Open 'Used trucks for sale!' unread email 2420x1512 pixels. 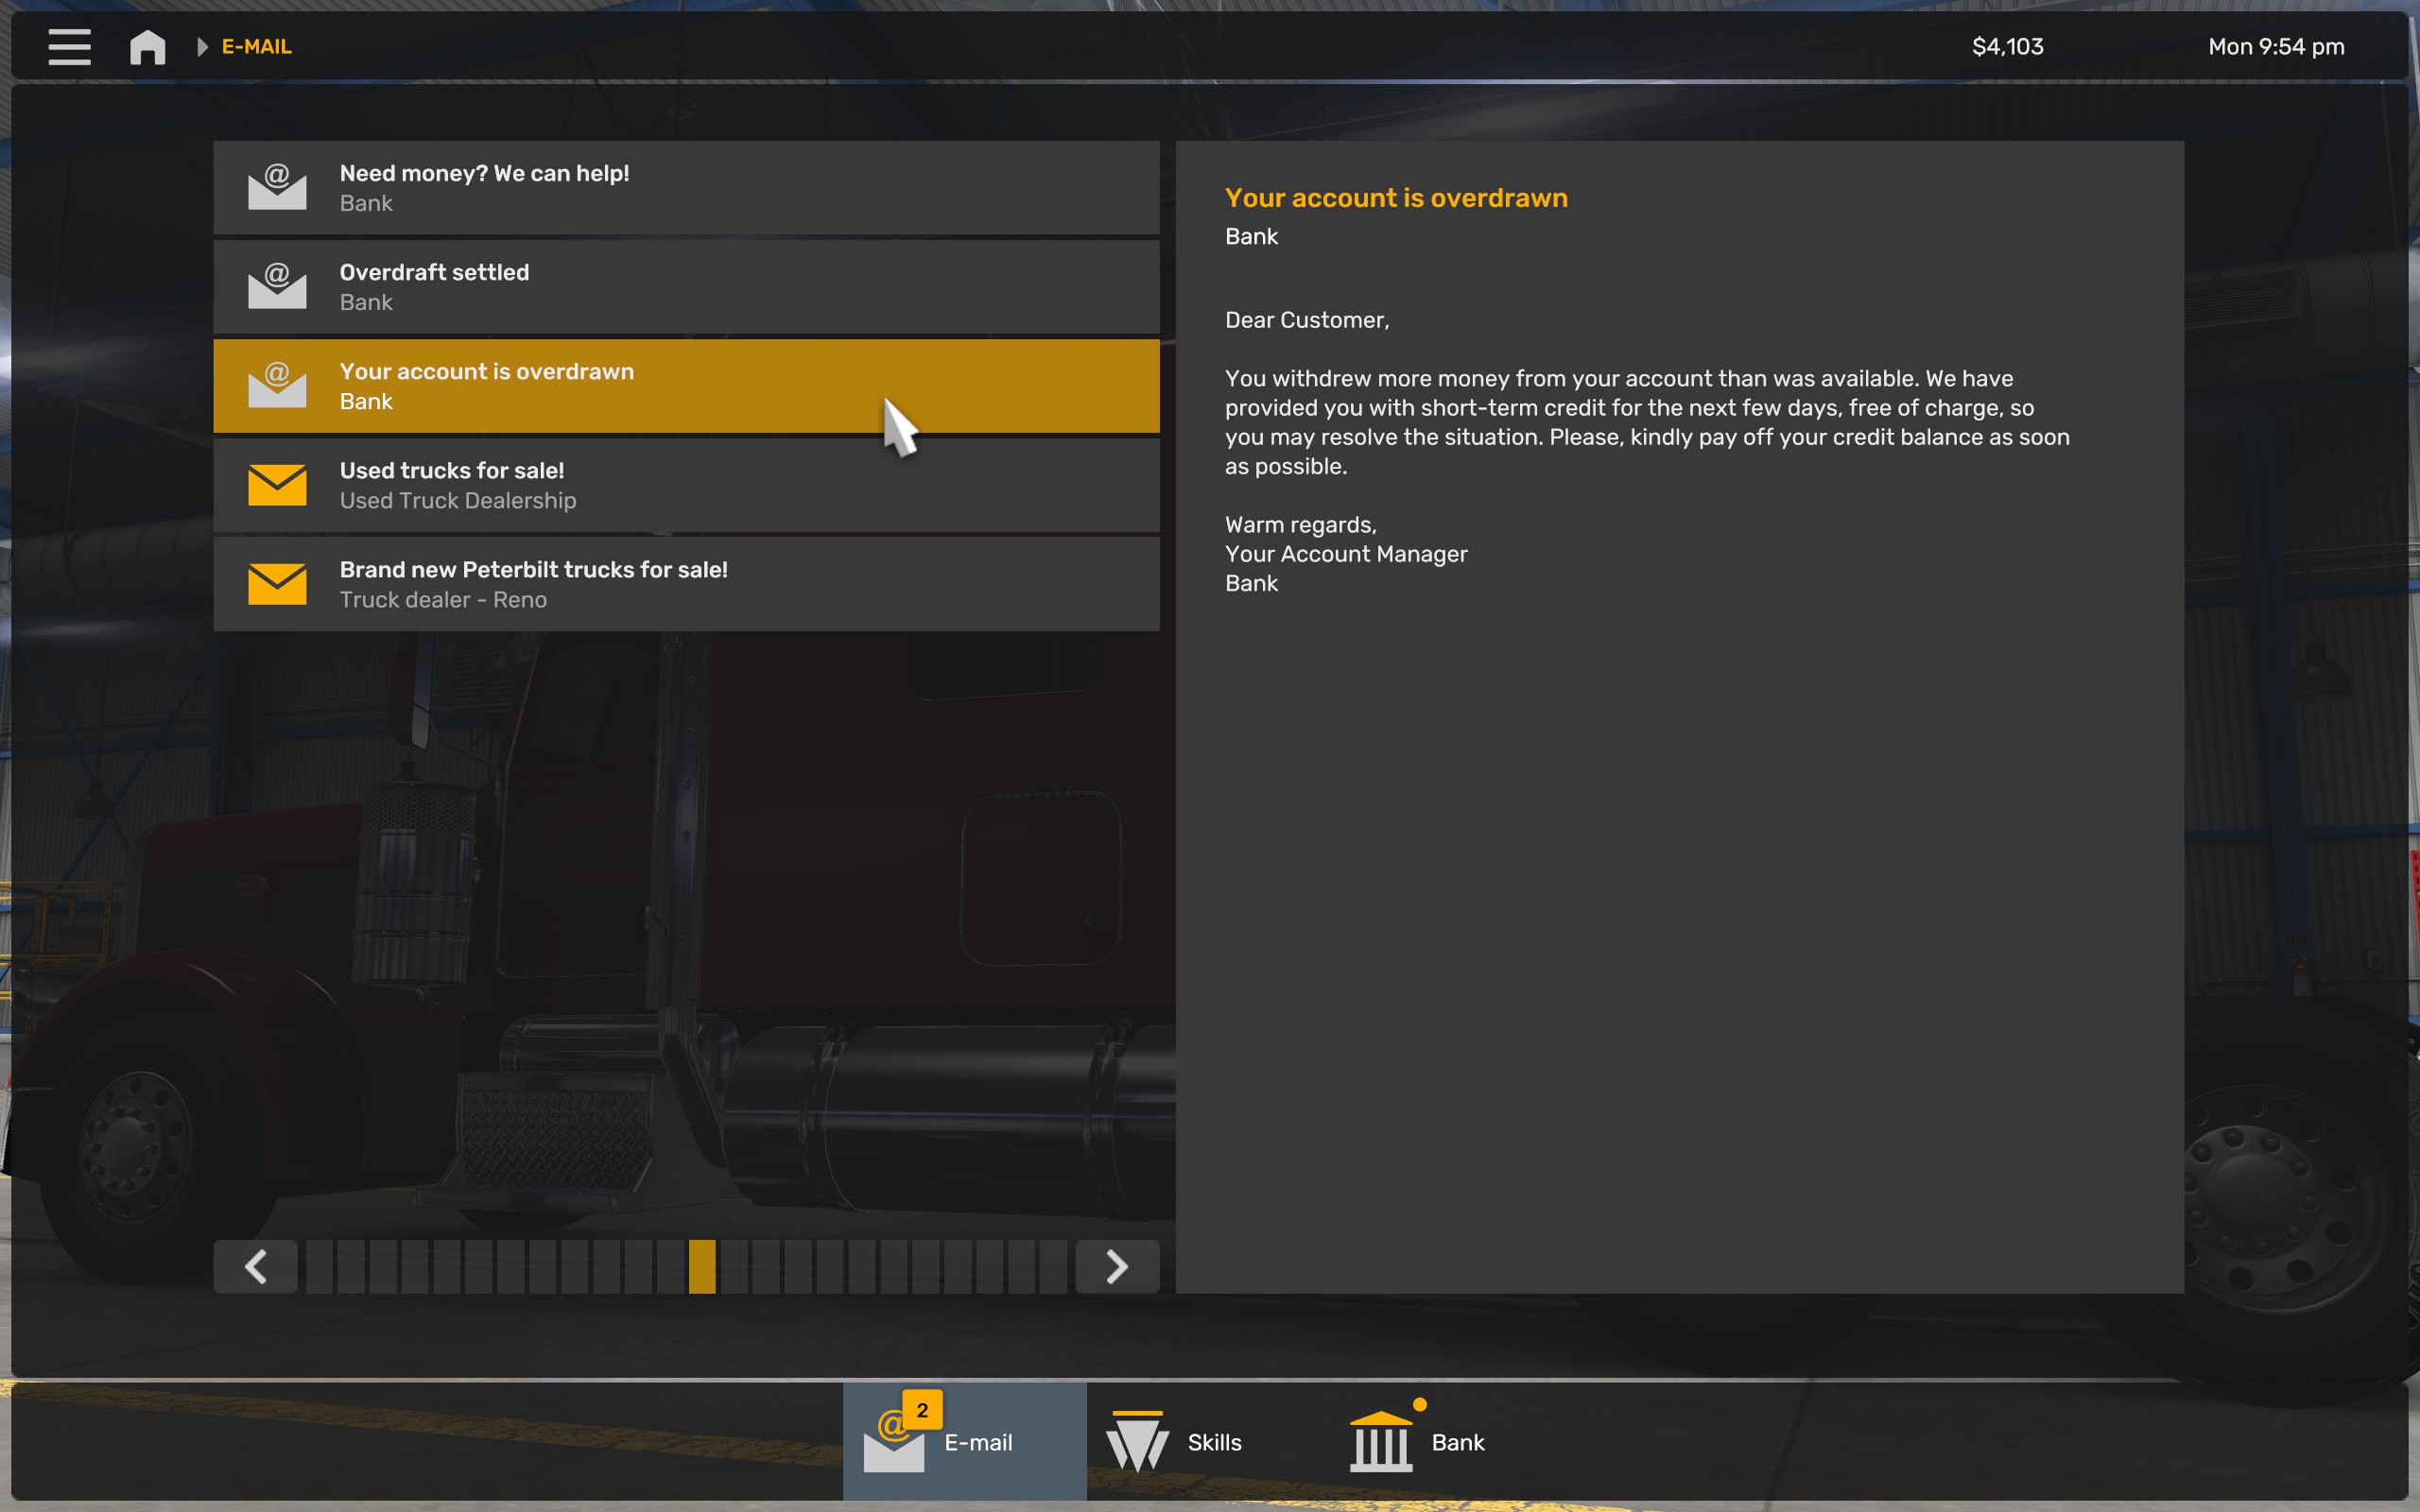686,485
